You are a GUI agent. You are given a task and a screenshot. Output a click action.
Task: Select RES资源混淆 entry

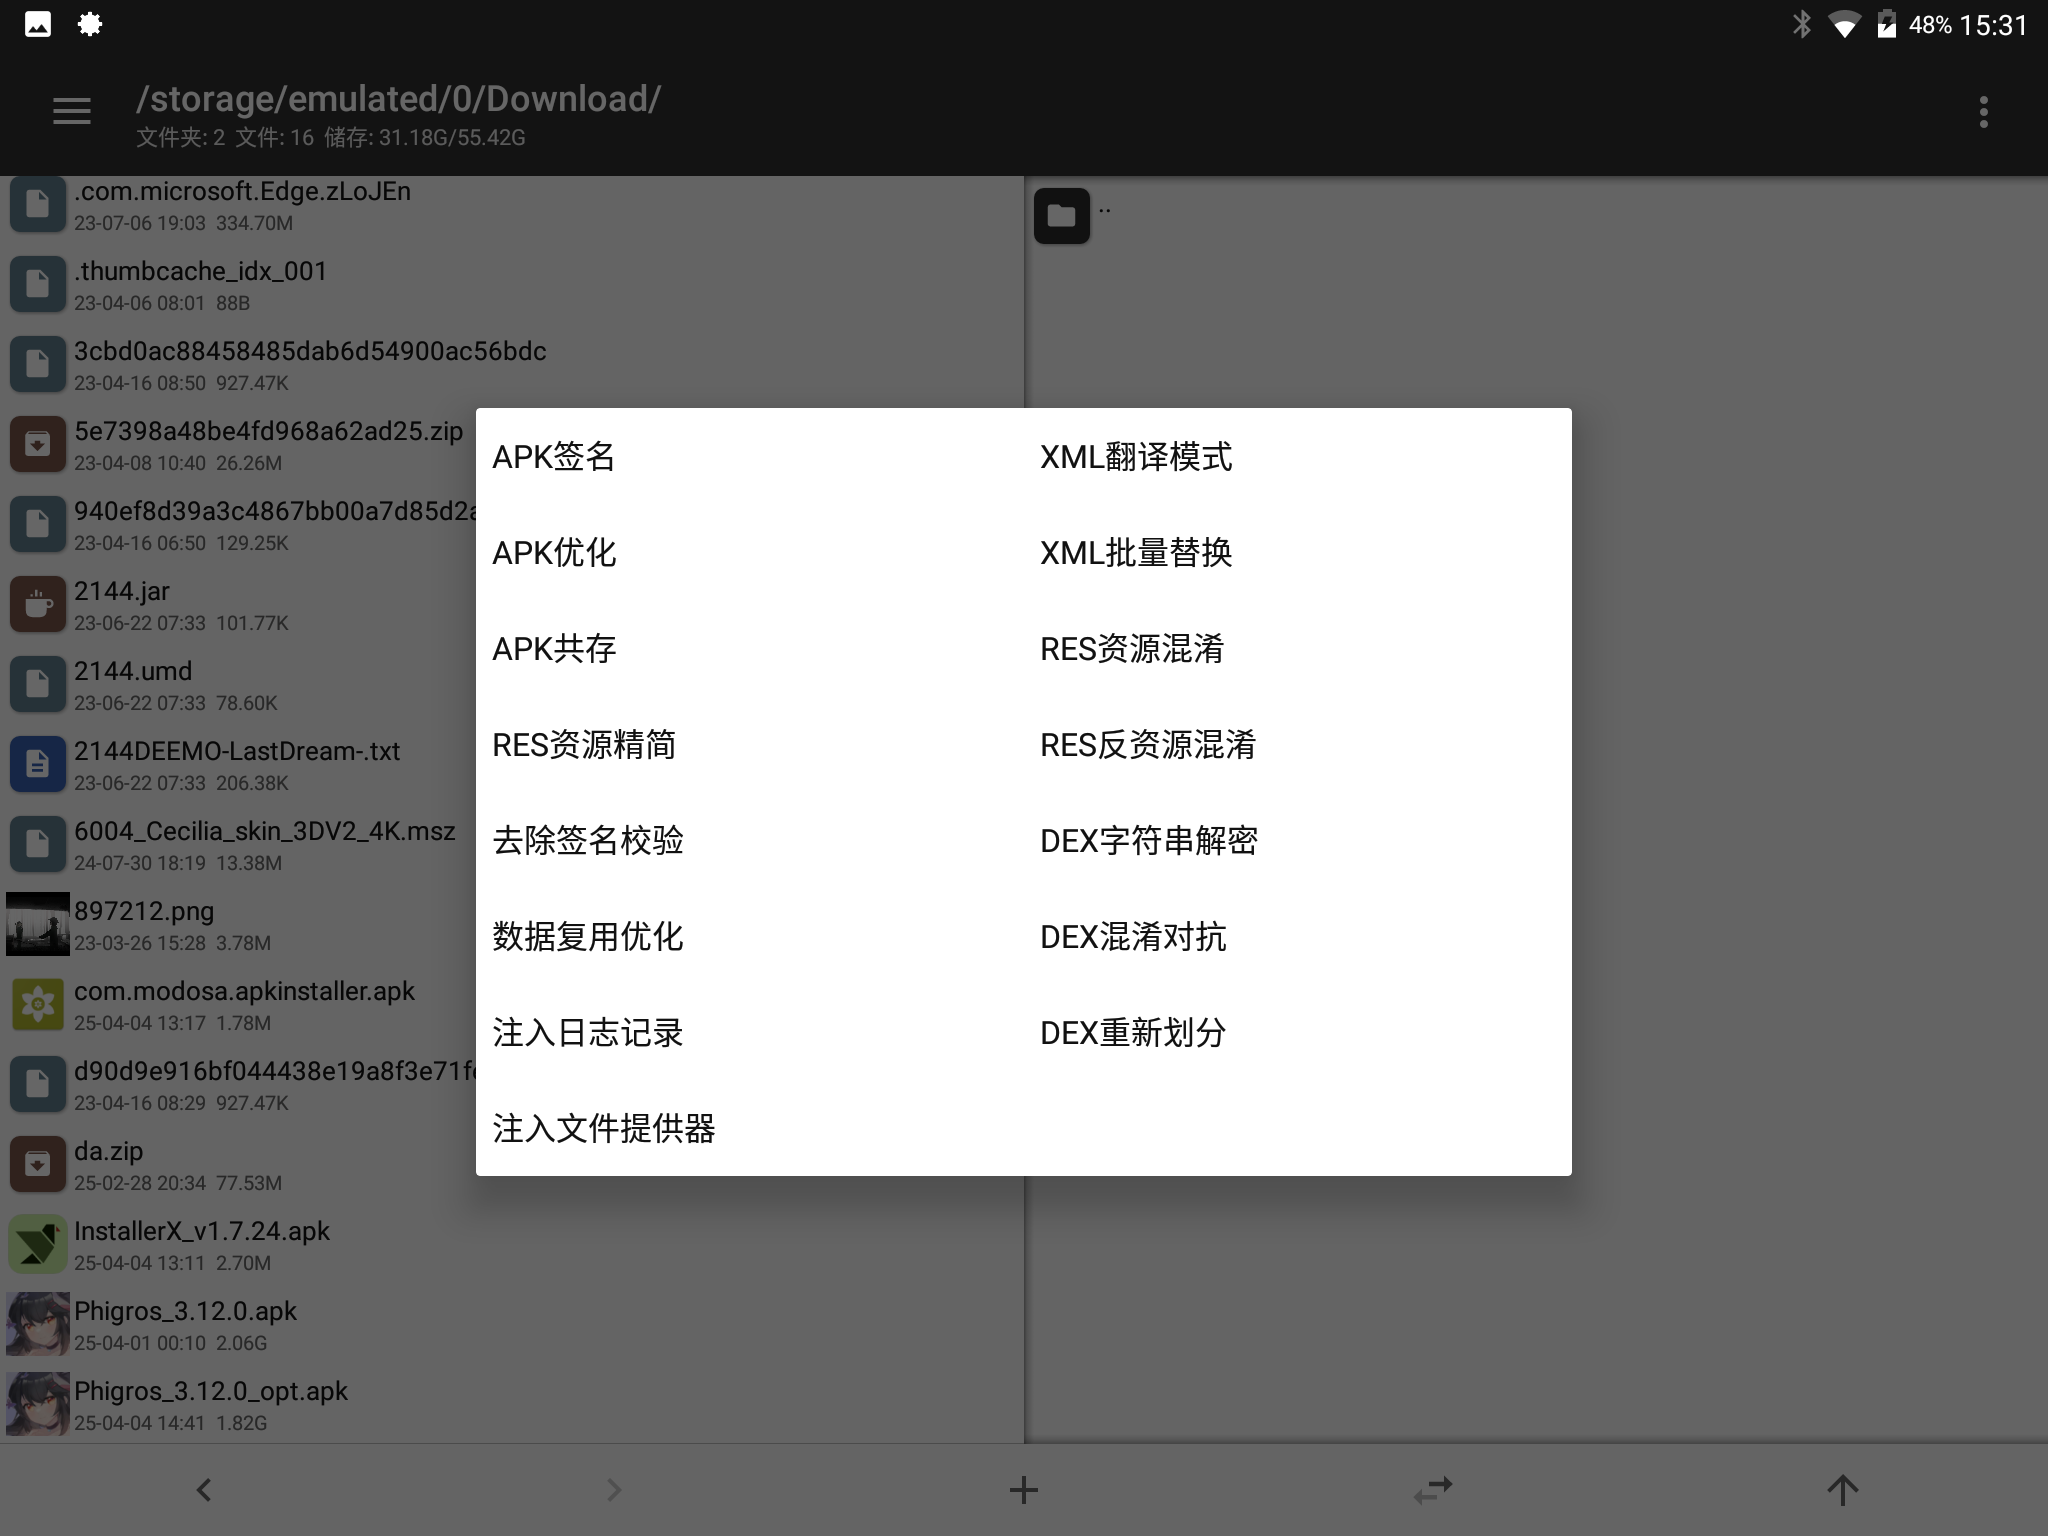[1132, 649]
